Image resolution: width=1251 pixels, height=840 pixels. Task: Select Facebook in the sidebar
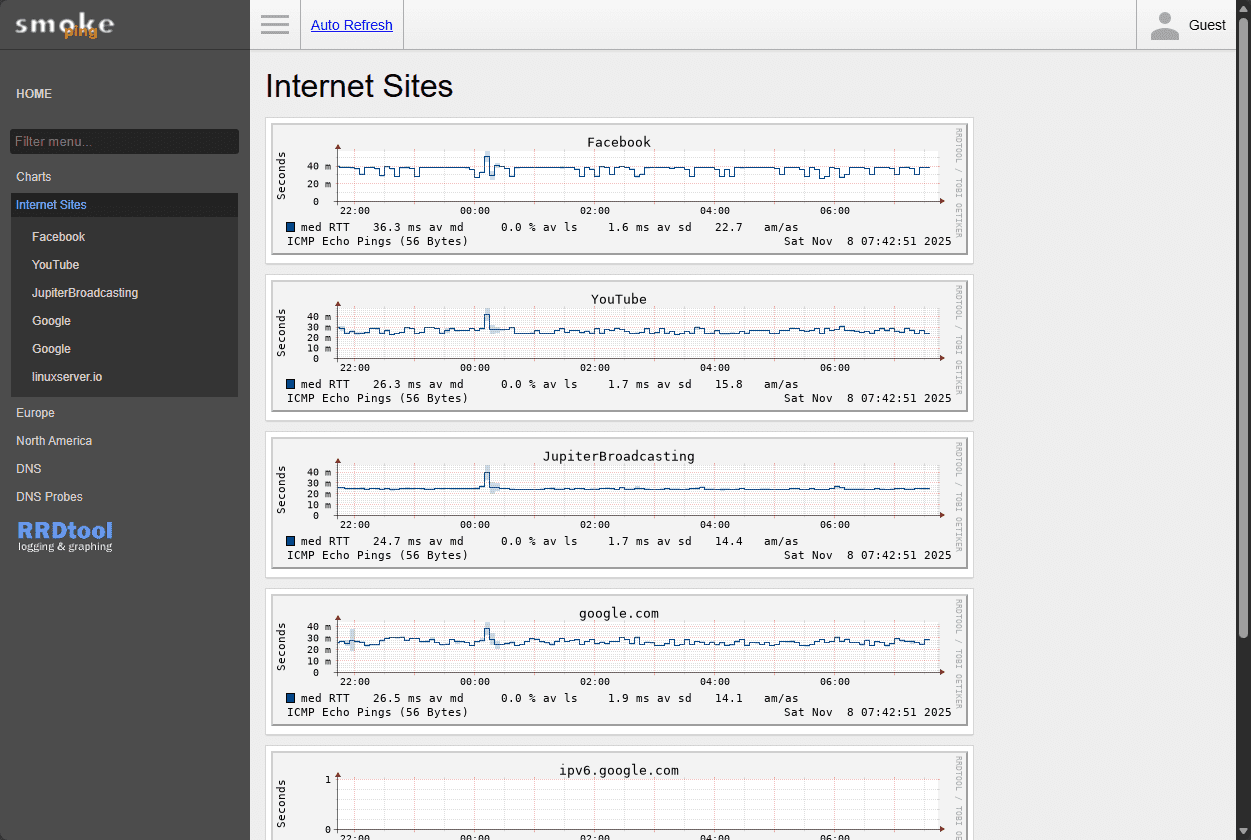(x=58, y=236)
